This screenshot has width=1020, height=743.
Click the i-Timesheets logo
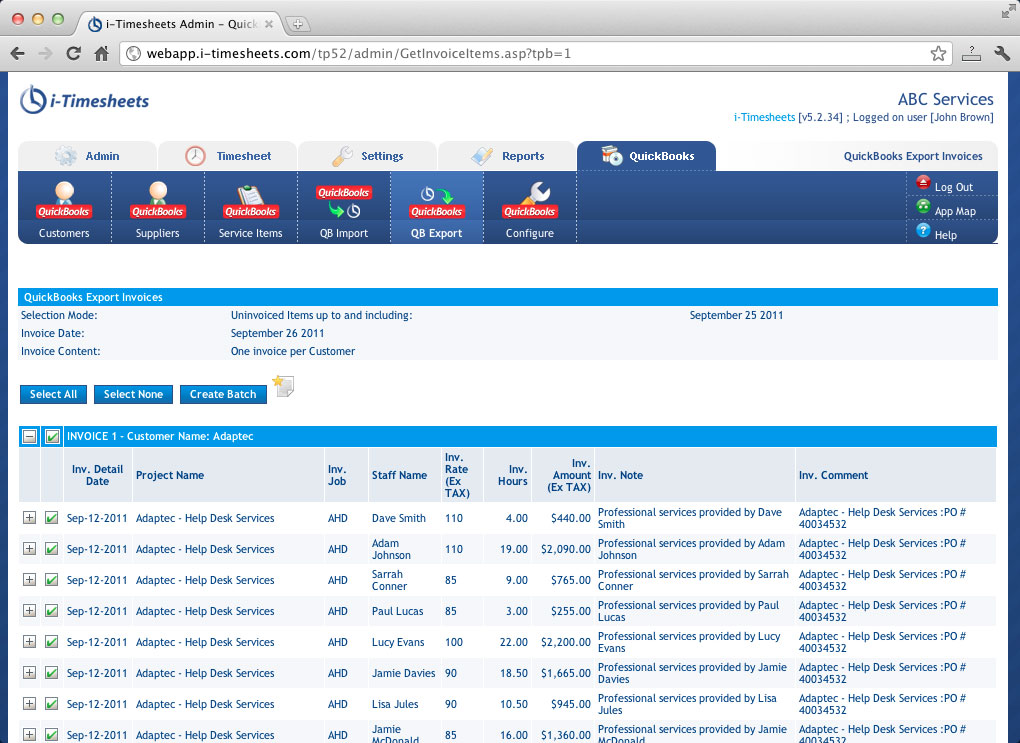click(x=85, y=100)
